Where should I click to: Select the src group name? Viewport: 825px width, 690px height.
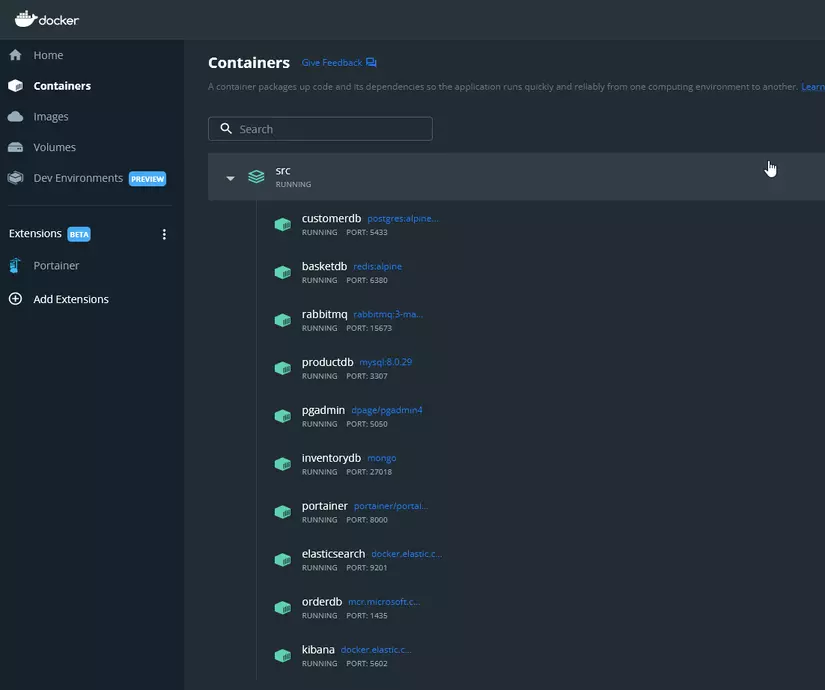(283, 171)
